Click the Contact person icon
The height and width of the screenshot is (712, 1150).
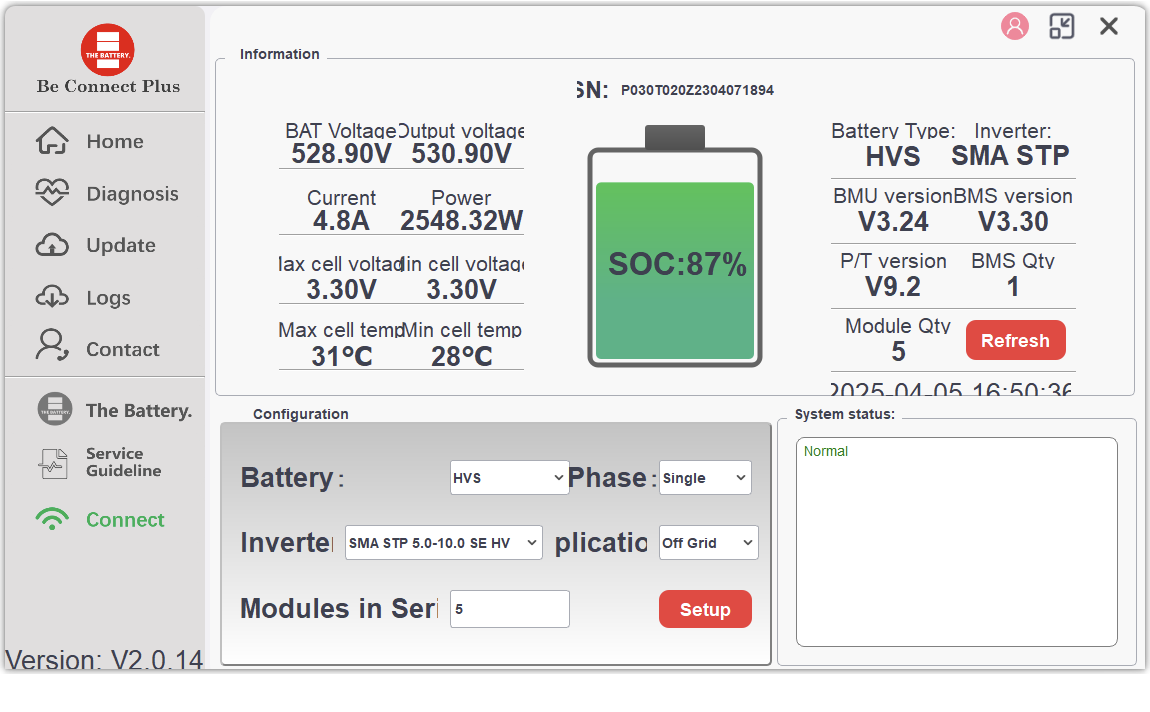click(x=52, y=346)
